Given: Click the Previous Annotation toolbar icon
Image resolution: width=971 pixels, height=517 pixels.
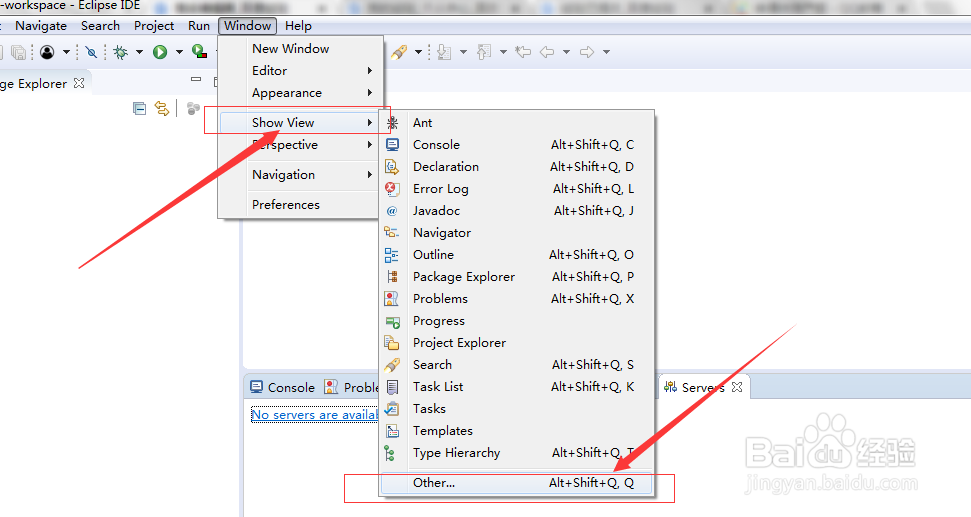Looking at the screenshot, I should (x=484, y=52).
